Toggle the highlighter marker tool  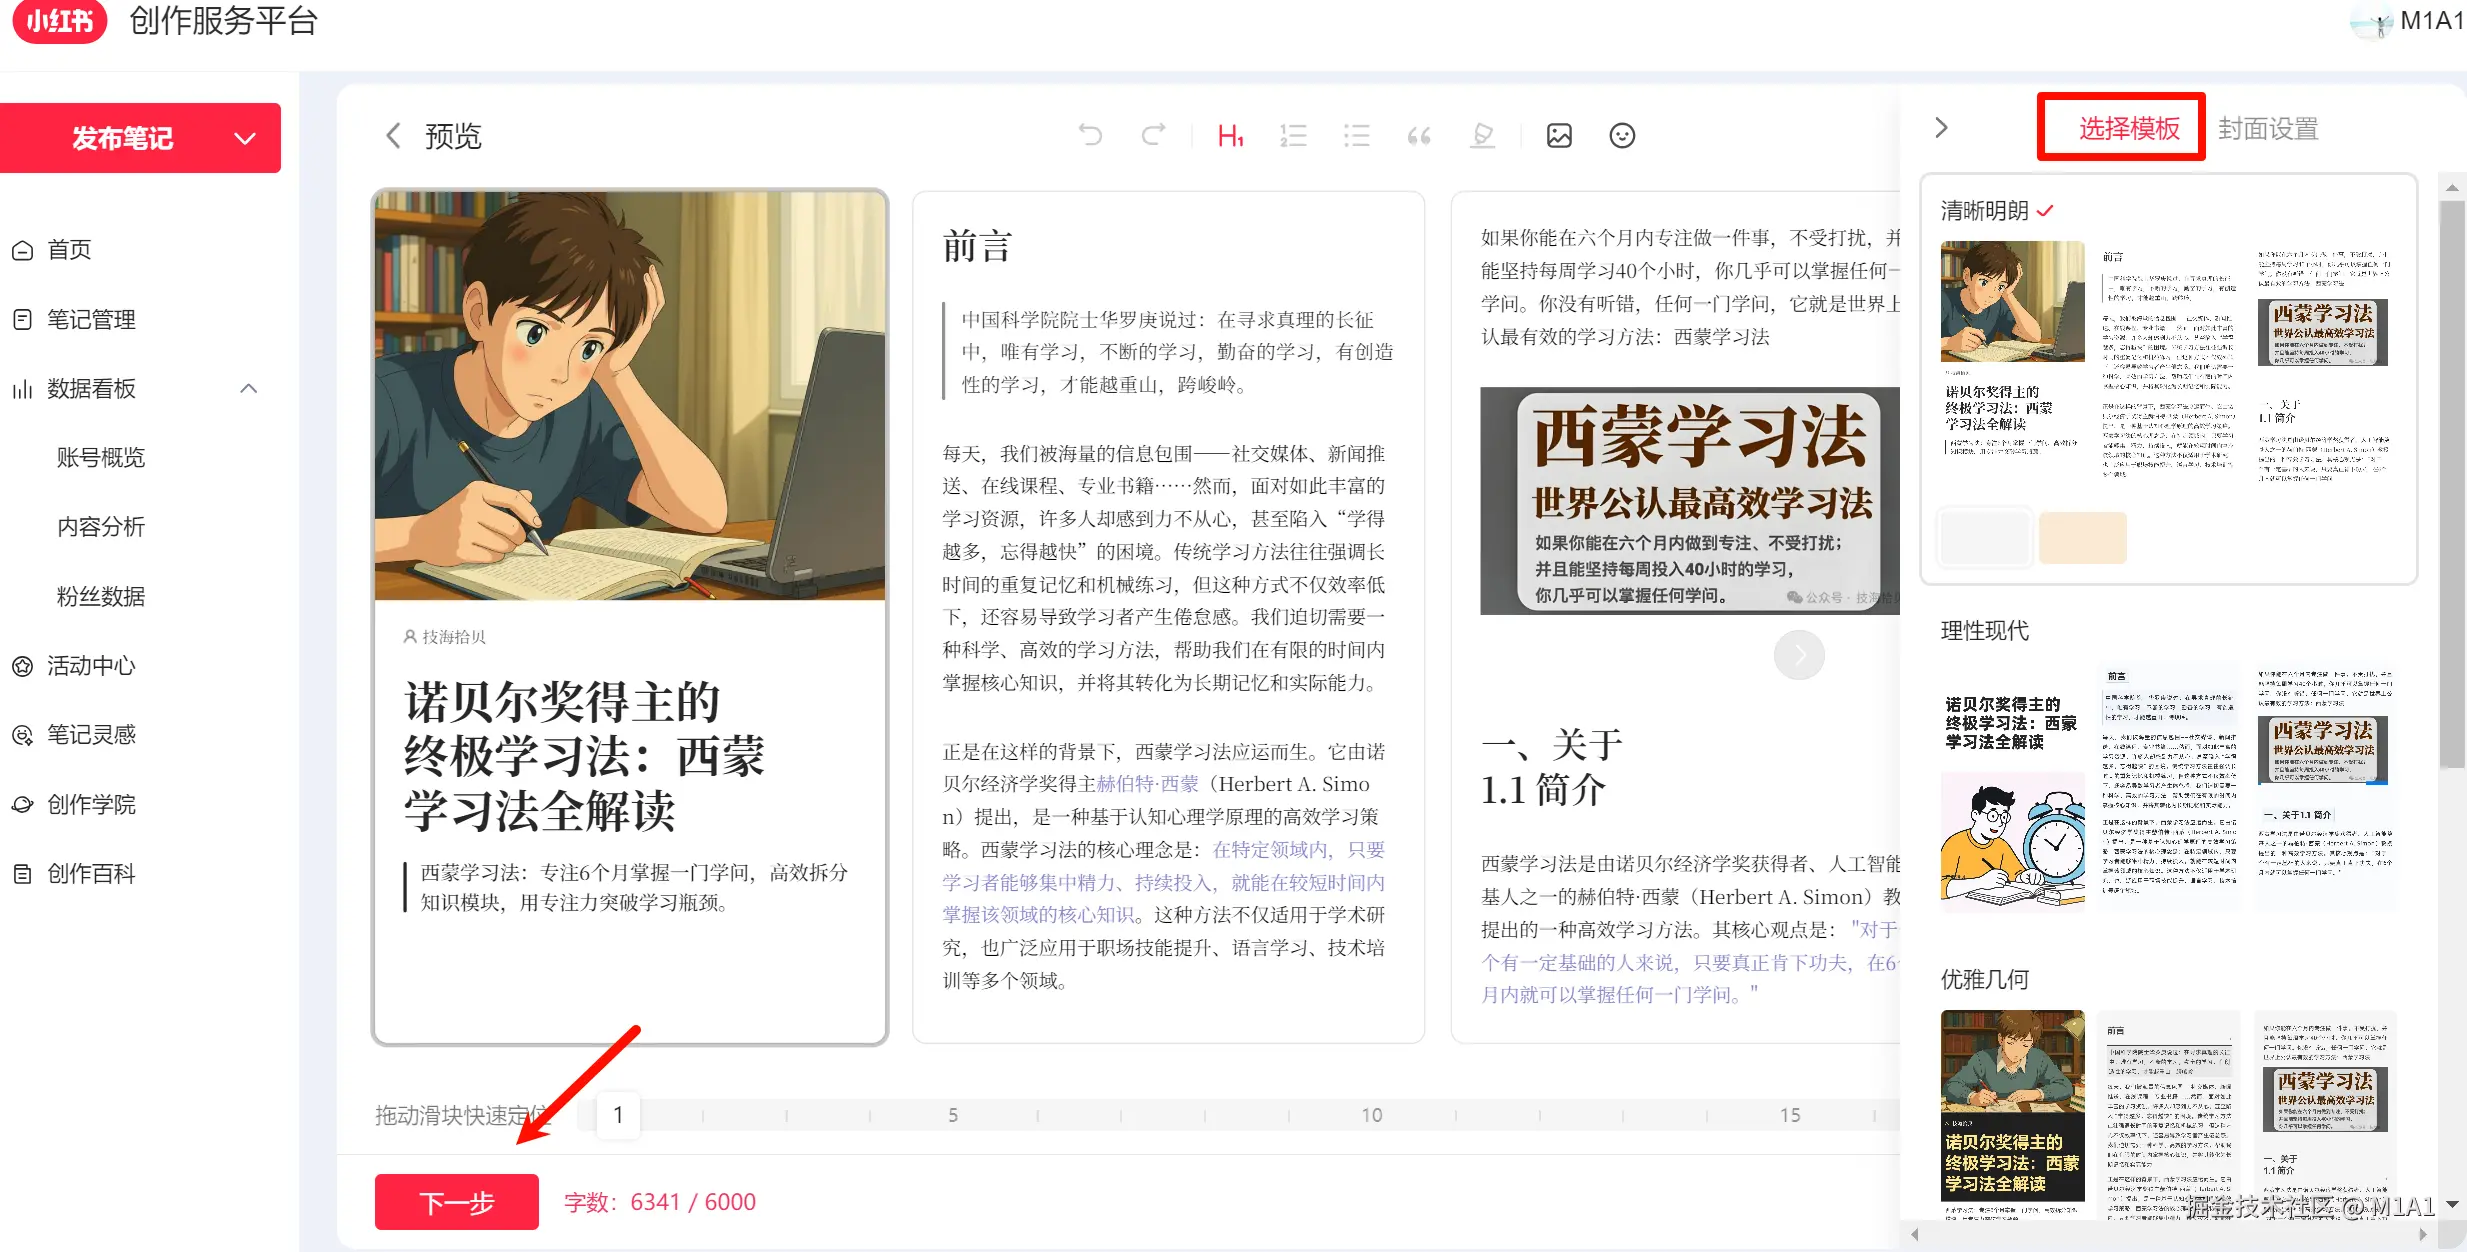[1483, 135]
